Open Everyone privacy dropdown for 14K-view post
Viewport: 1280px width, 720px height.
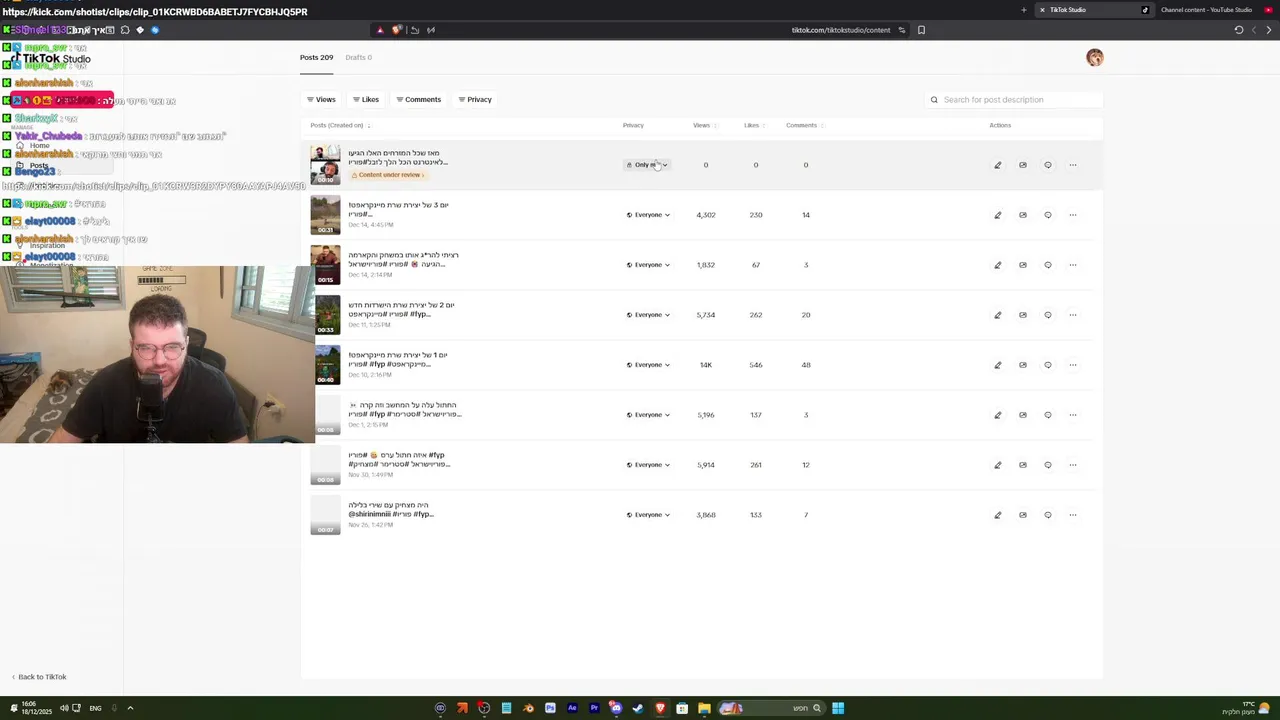(648, 365)
